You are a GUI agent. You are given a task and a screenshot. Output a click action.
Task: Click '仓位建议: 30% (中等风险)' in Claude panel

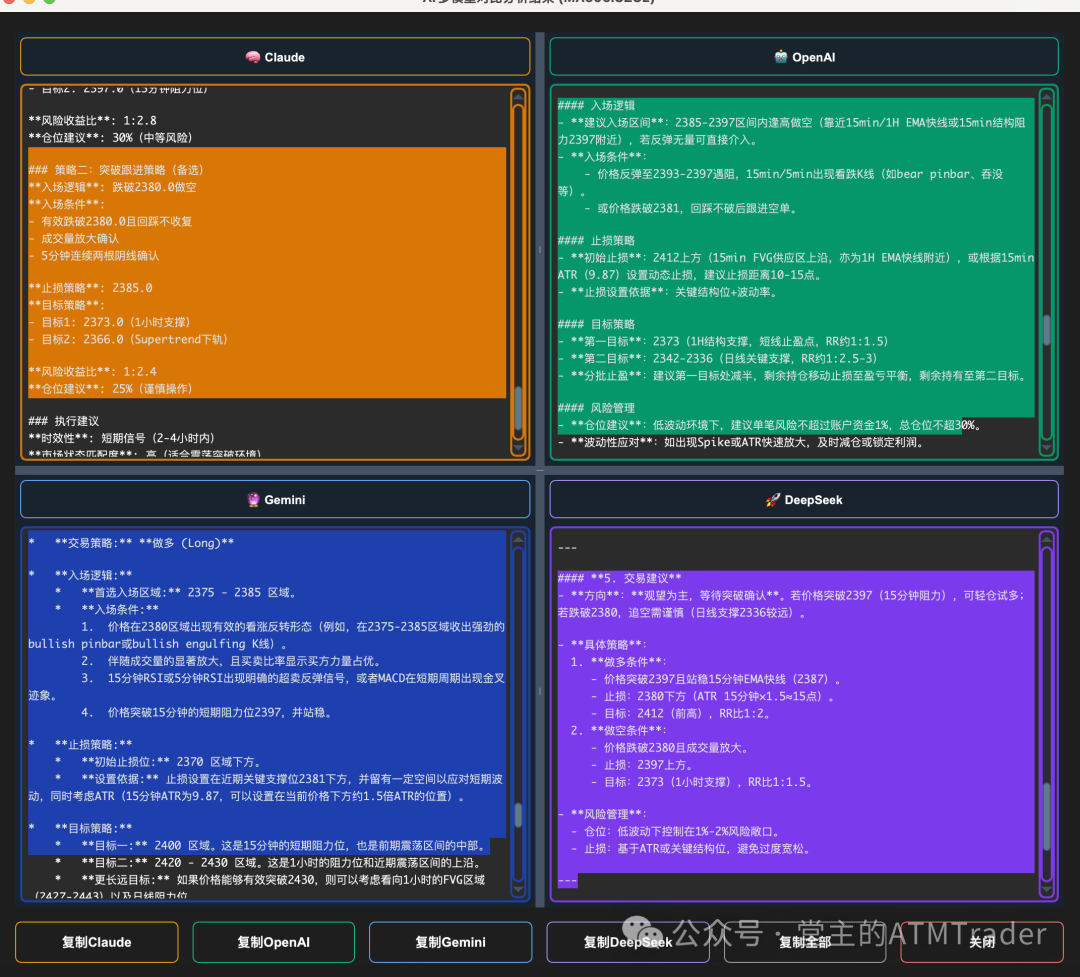pos(110,138)
